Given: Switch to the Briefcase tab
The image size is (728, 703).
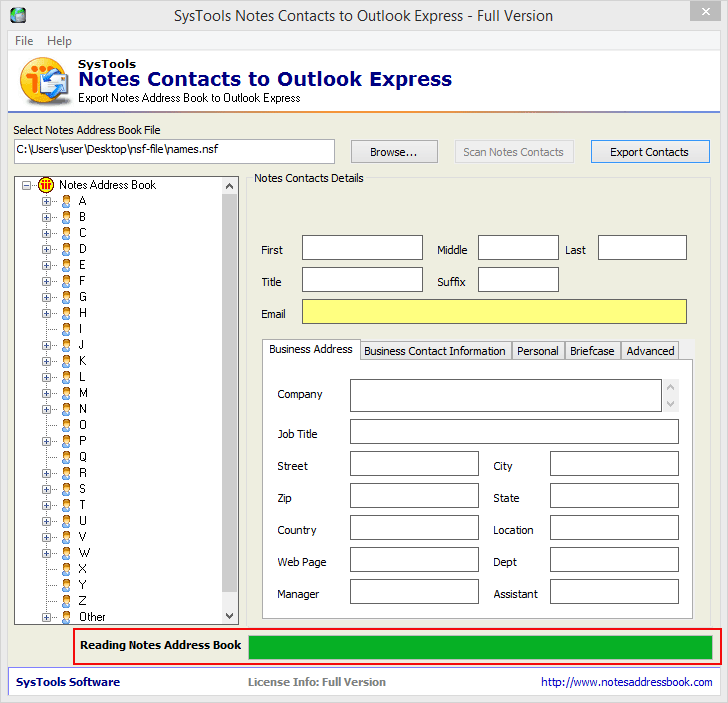Looking at the screenshot, I should pos(592,351).
